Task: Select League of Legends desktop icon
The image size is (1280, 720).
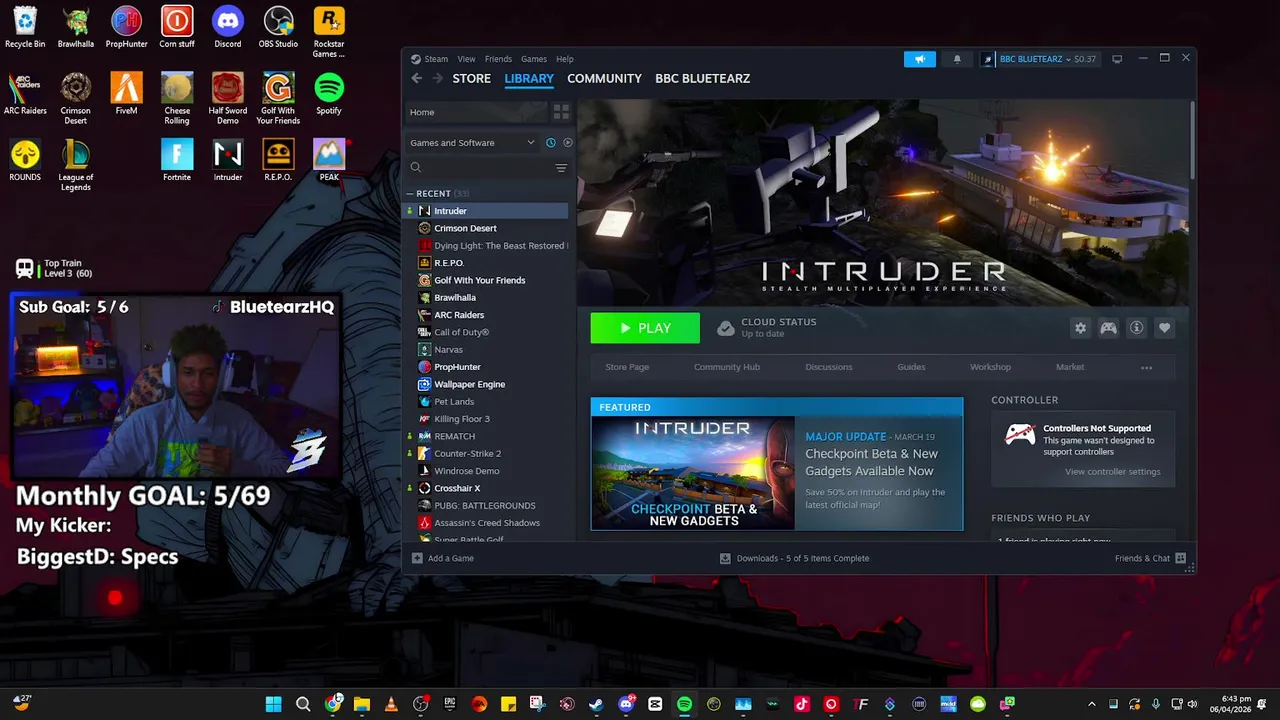Action: 75,165
